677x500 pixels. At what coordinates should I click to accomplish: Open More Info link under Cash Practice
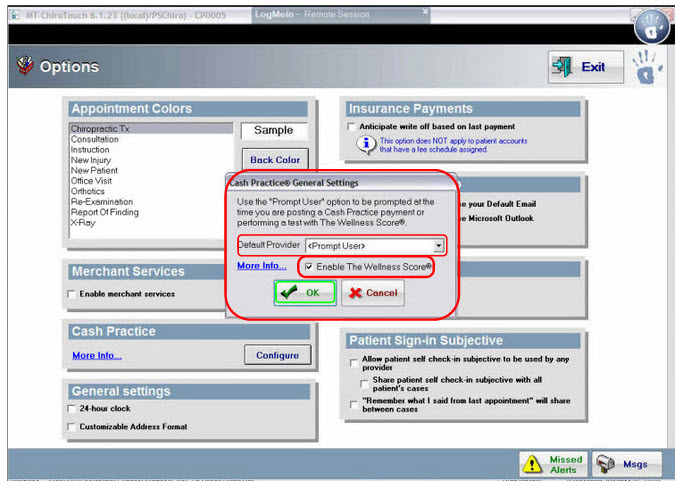point(97,355)
